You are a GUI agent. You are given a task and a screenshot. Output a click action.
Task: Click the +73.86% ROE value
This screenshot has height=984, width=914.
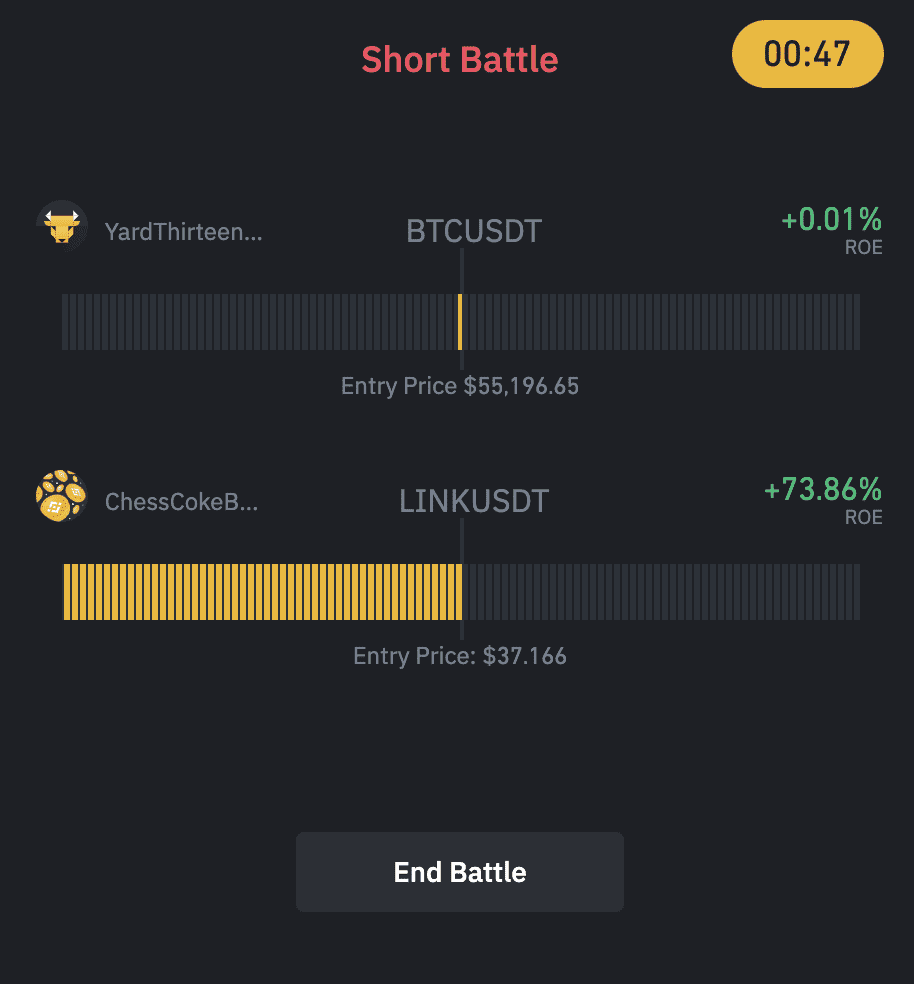pyautogui.click(x=822, y=489)
